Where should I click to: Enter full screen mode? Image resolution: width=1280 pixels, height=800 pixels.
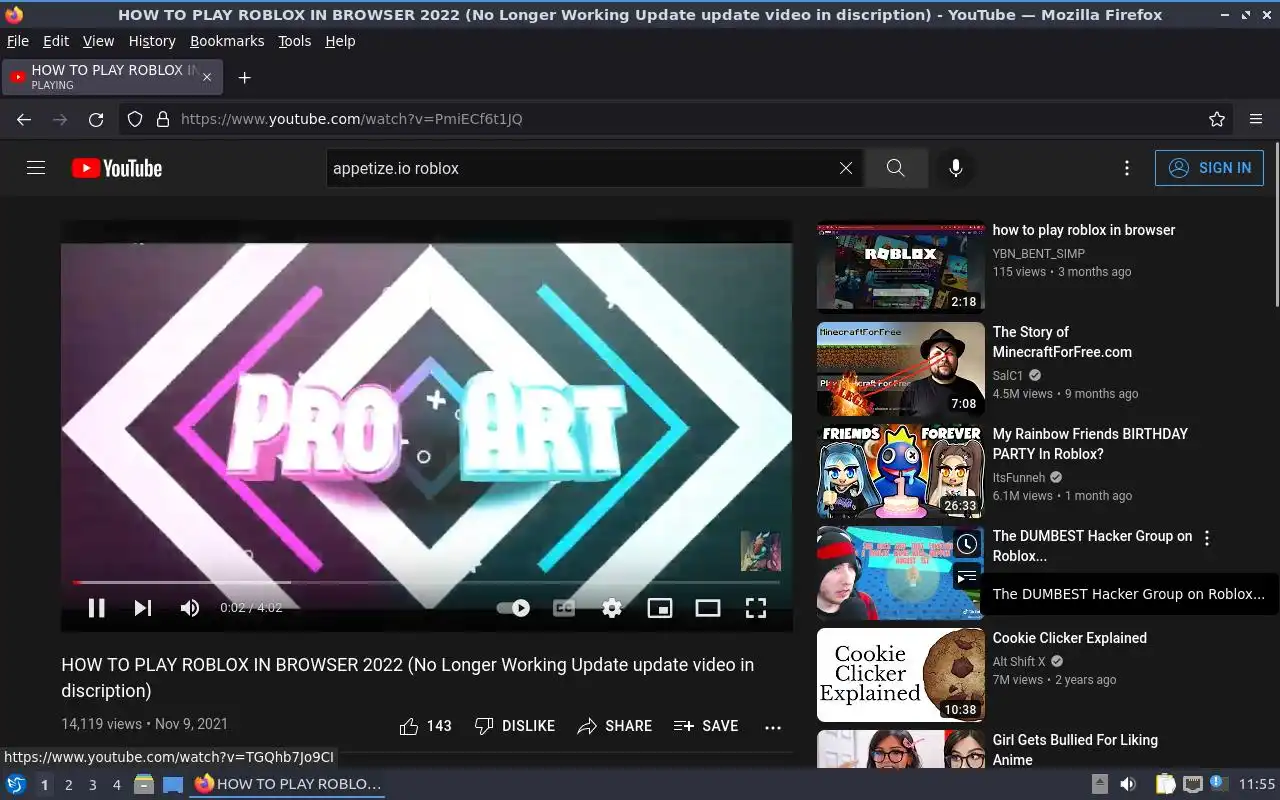pyautogui.click(x=756, y=608)
